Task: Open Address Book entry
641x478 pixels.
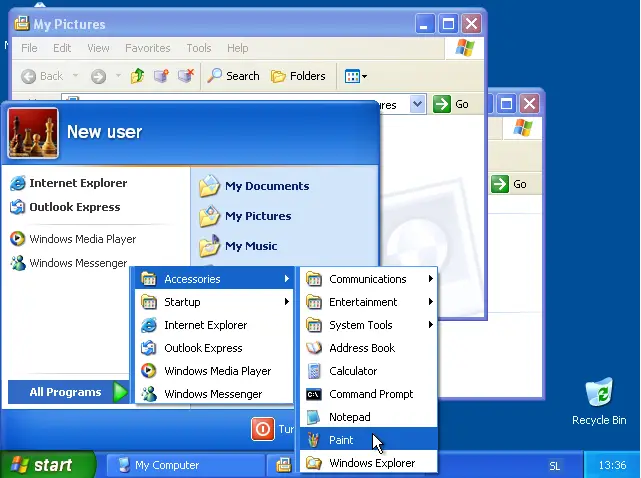Action: point(368,348)
